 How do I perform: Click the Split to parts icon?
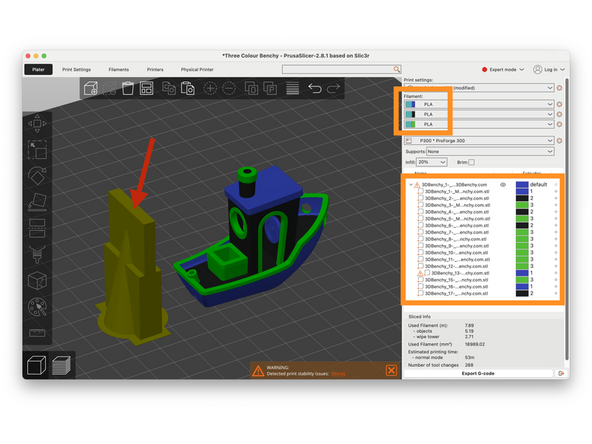[270, 88]
